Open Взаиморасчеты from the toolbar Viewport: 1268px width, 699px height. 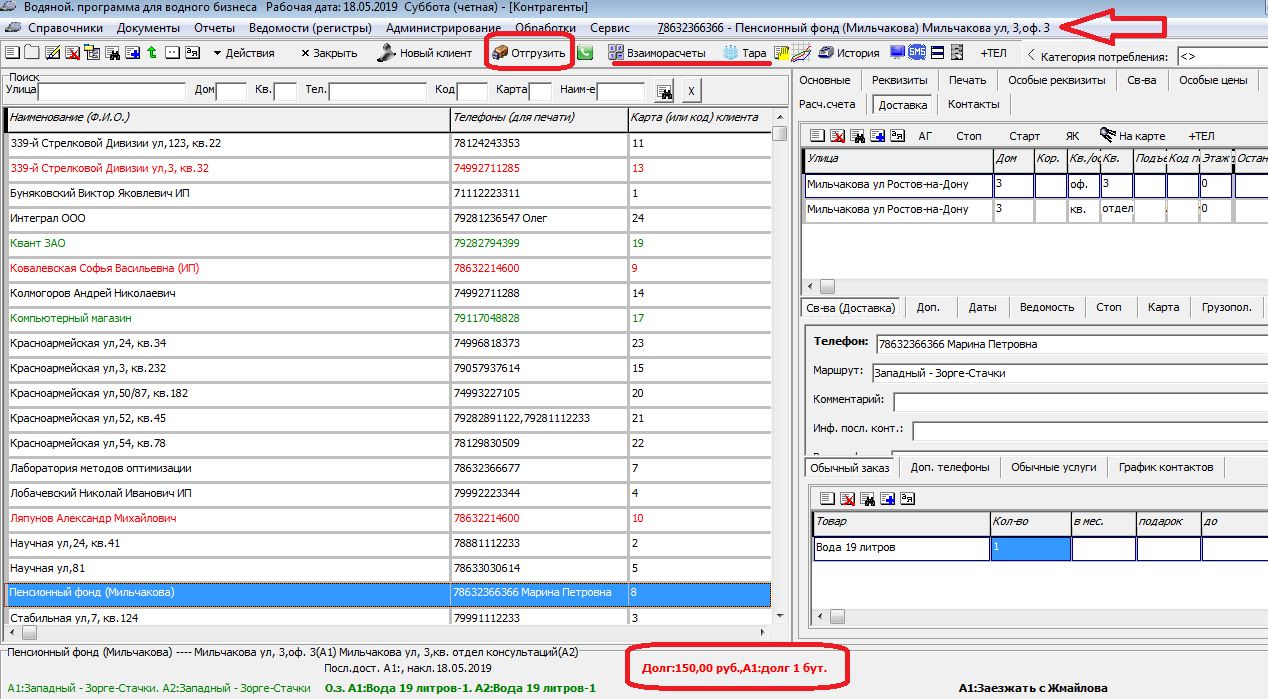[x=657, y=53]
